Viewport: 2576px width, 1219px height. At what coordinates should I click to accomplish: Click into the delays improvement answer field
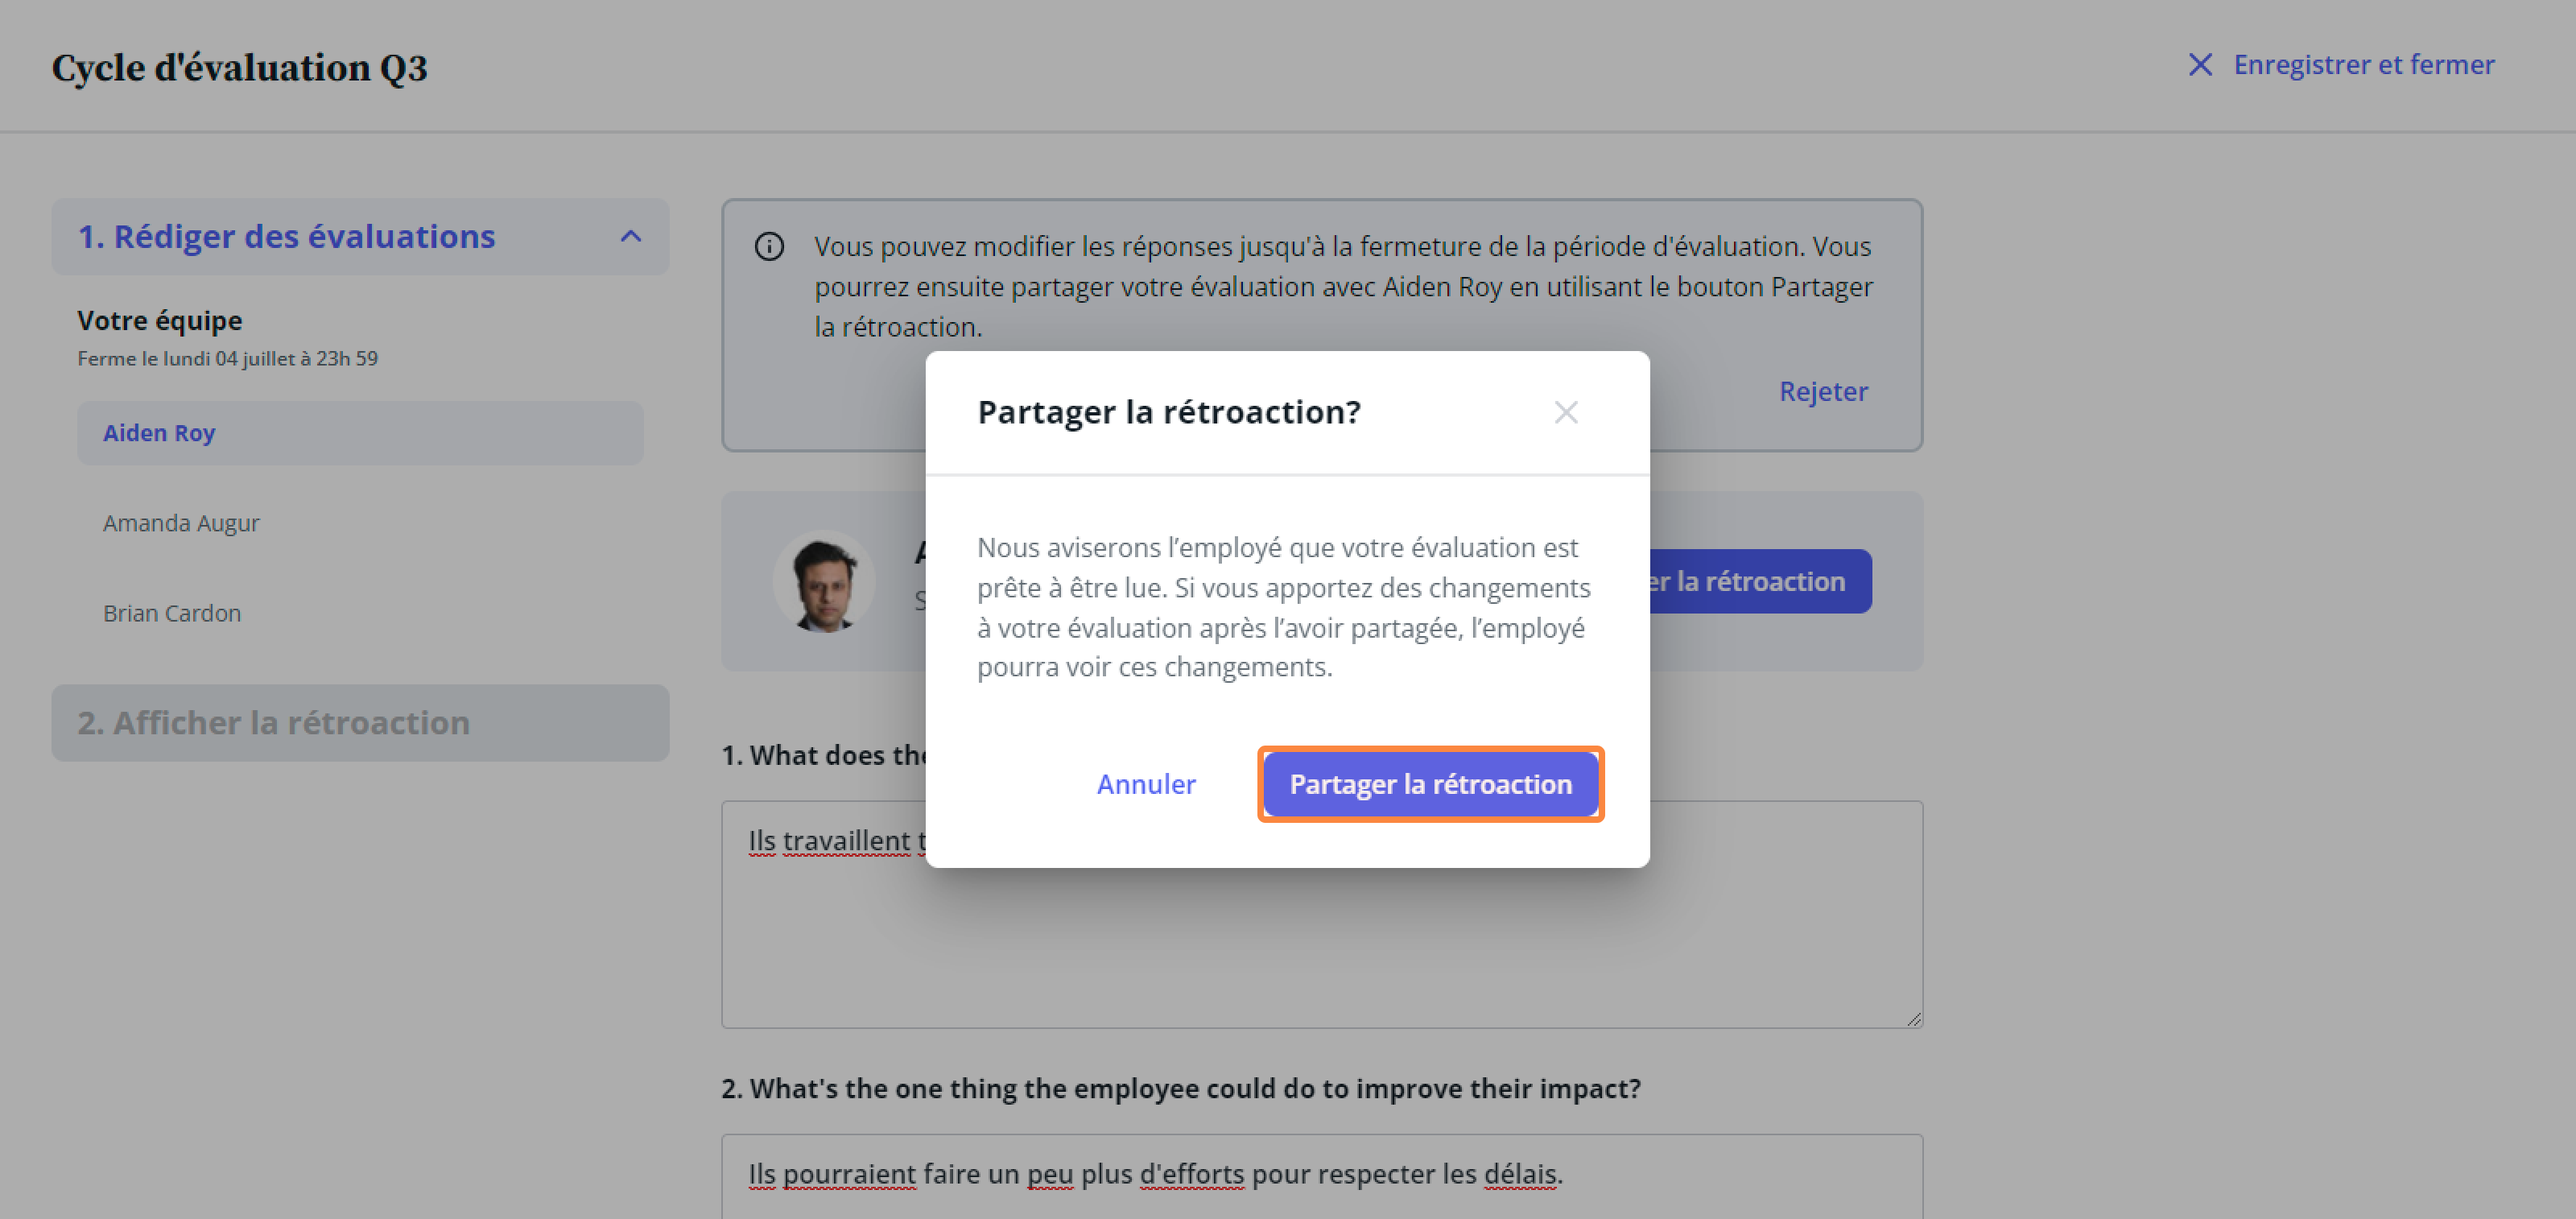[1322, 1176]
